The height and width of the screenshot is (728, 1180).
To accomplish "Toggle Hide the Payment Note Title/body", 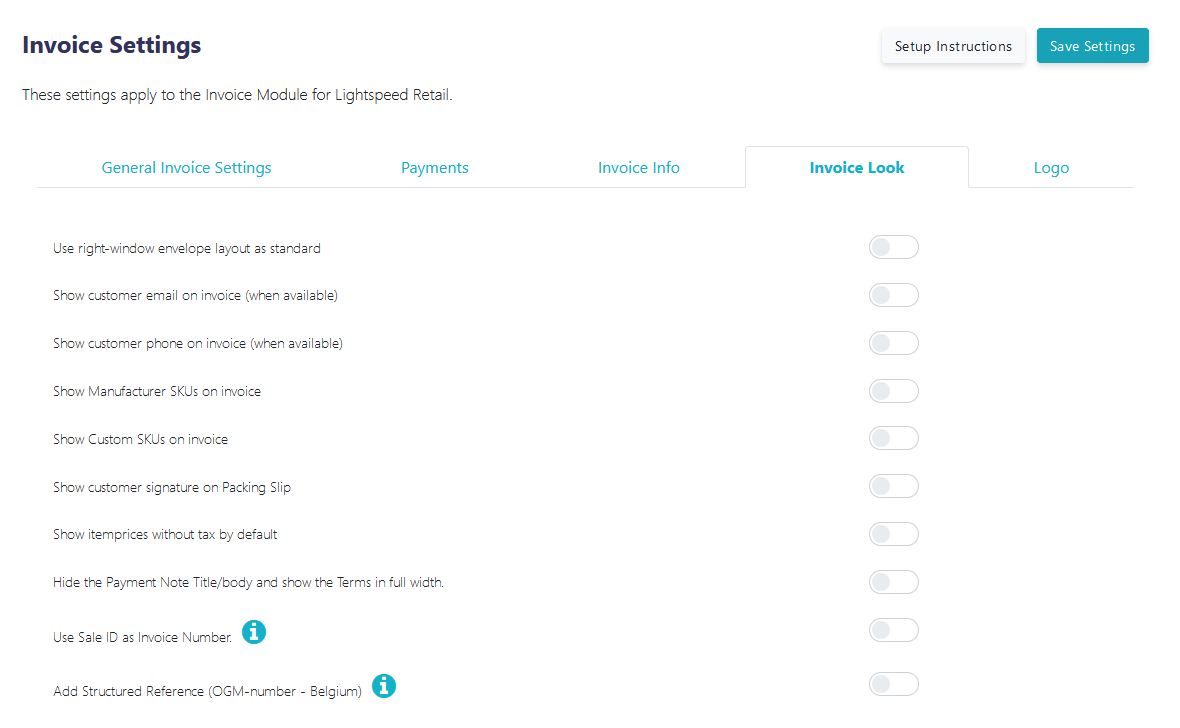I will pos(893,582).
